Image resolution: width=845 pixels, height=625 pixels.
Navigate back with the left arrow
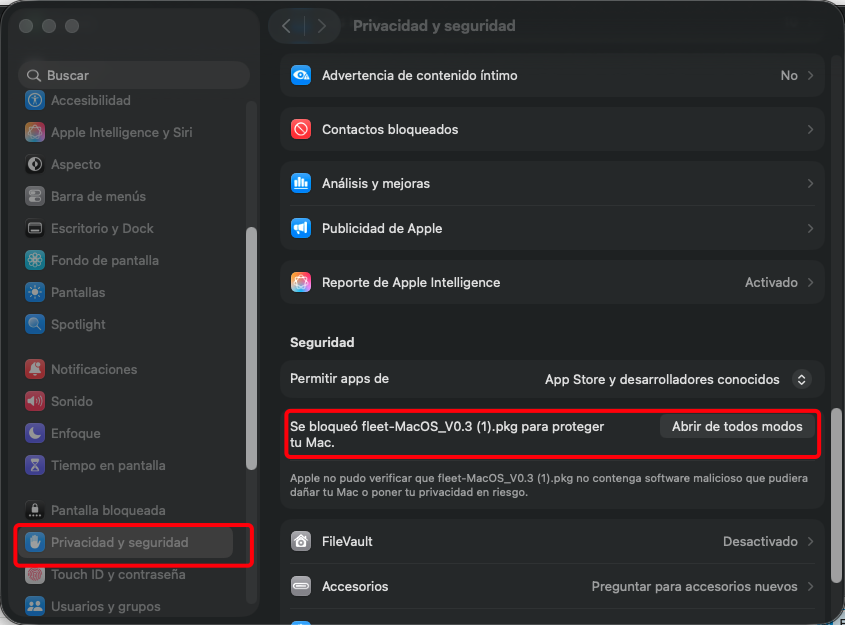click(x=287, y=26)
